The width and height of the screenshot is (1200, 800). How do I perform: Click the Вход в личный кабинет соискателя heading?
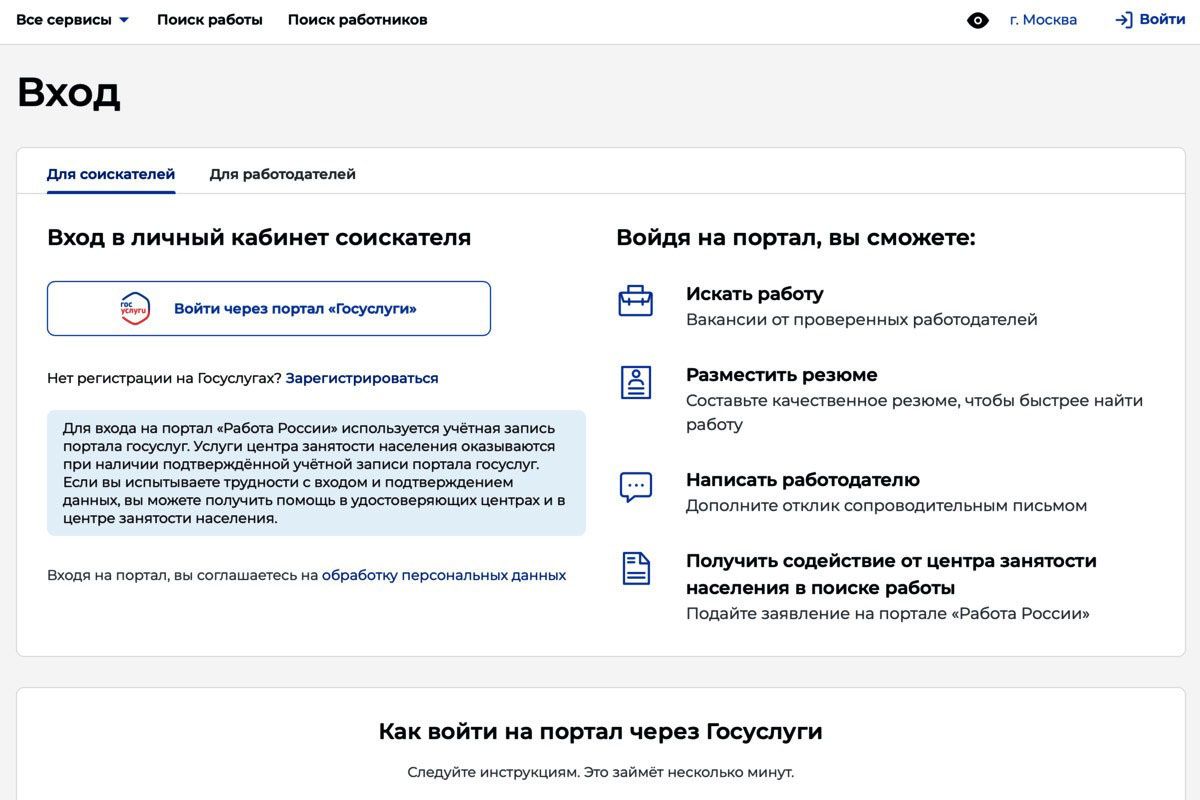[x=259, y=238]
